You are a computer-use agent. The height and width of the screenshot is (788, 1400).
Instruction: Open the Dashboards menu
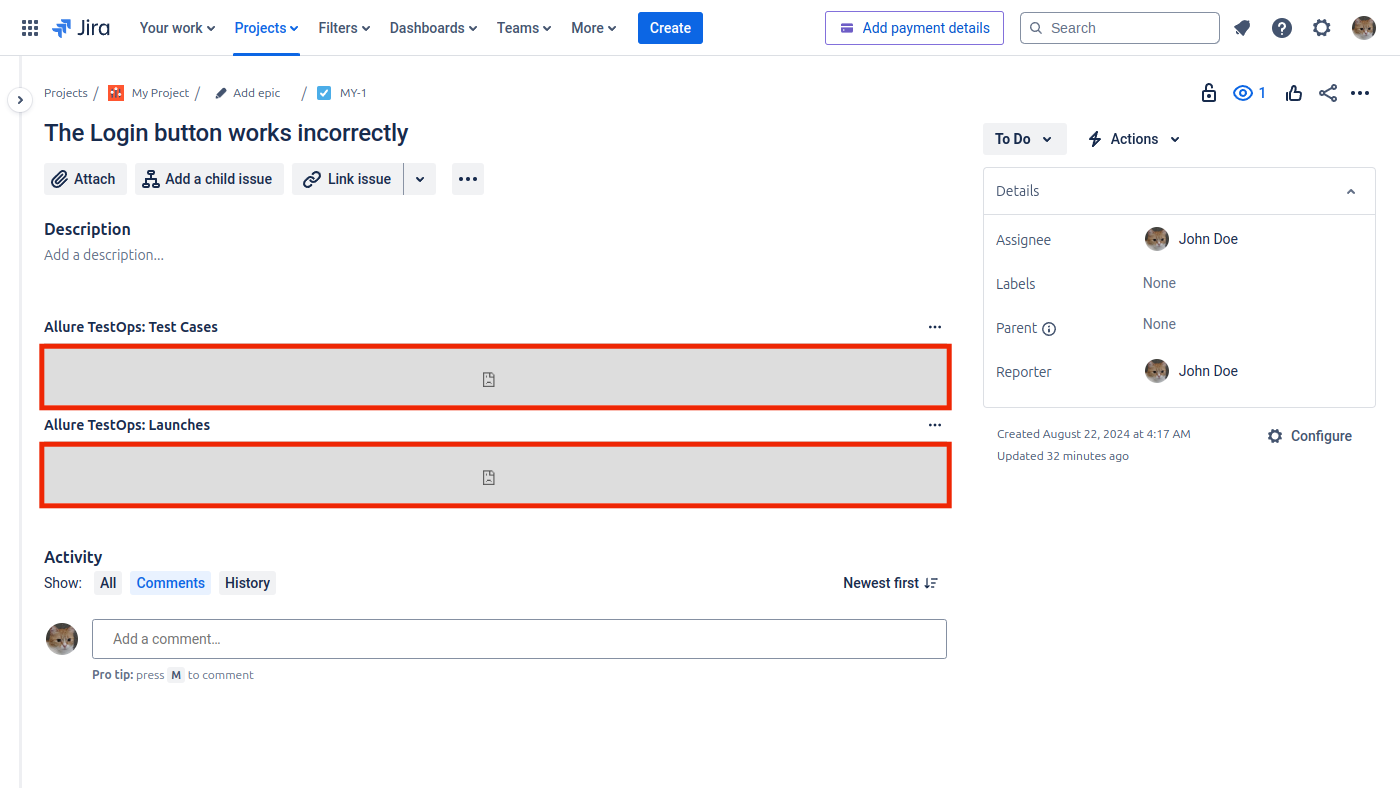coord(433,28)
